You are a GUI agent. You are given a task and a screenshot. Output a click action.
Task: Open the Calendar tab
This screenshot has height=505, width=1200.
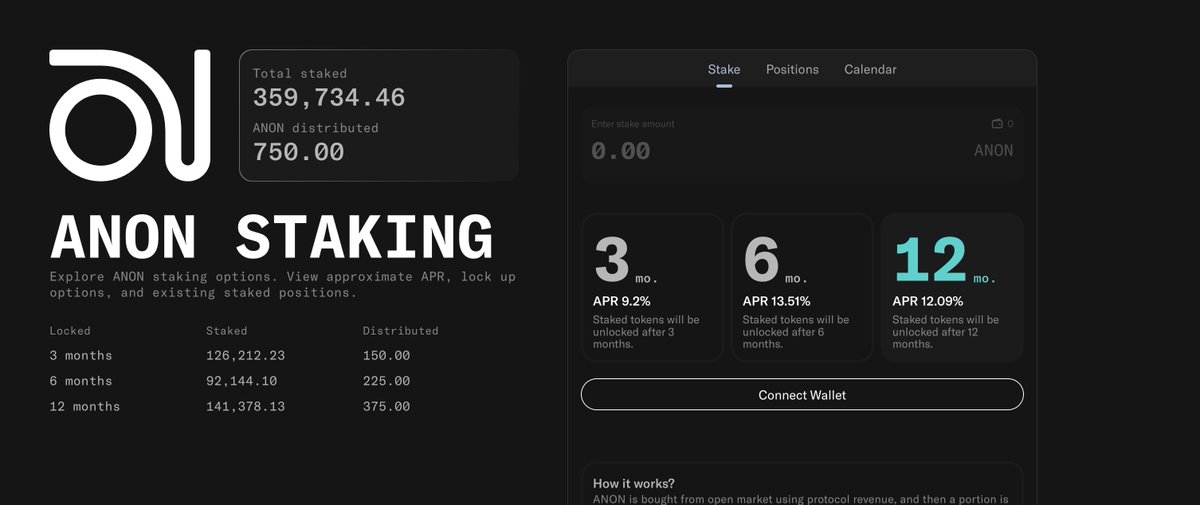tap(870, 69)
